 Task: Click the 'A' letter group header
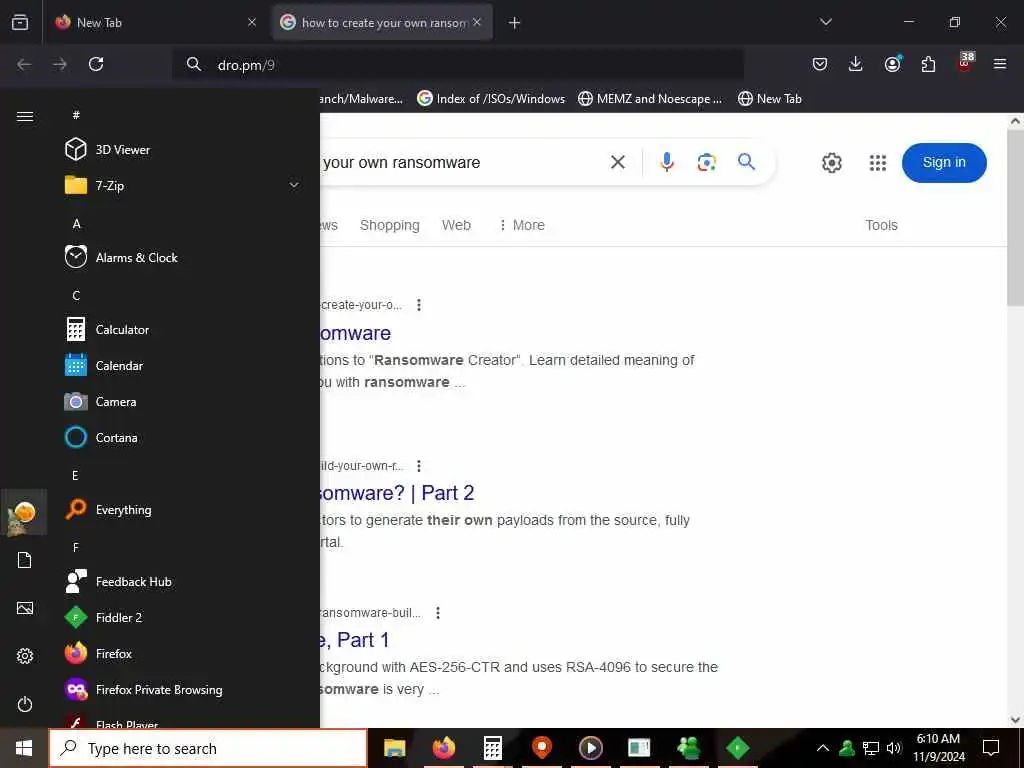pos(76,223)
